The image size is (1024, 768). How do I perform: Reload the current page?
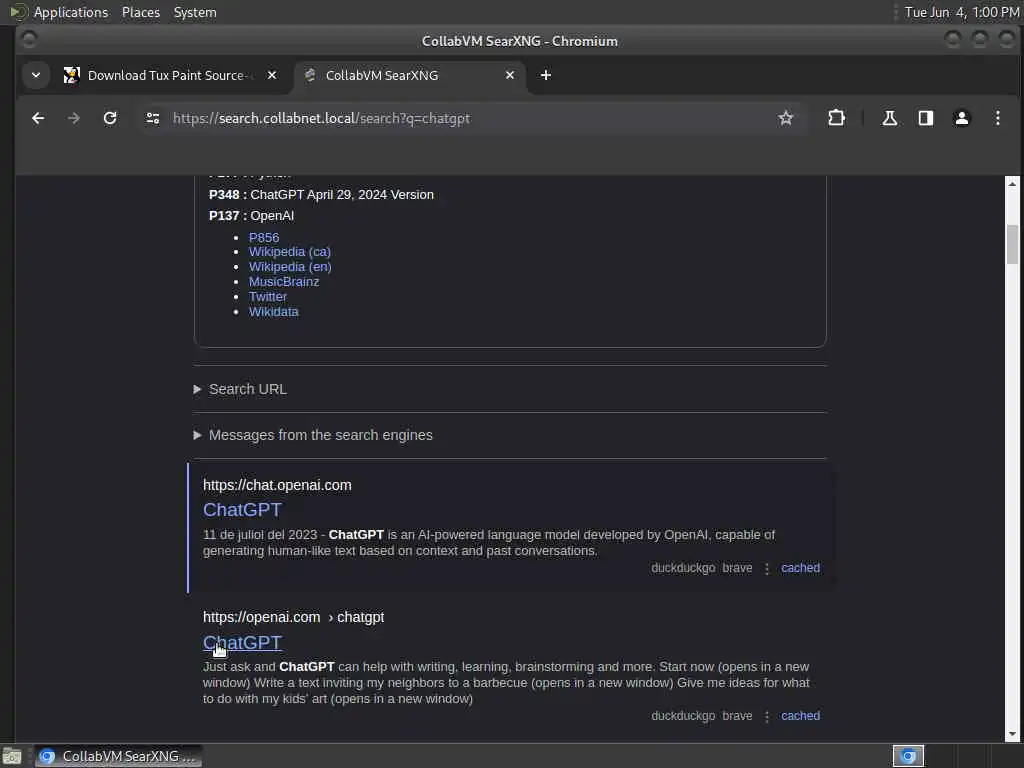coord(110,118)
